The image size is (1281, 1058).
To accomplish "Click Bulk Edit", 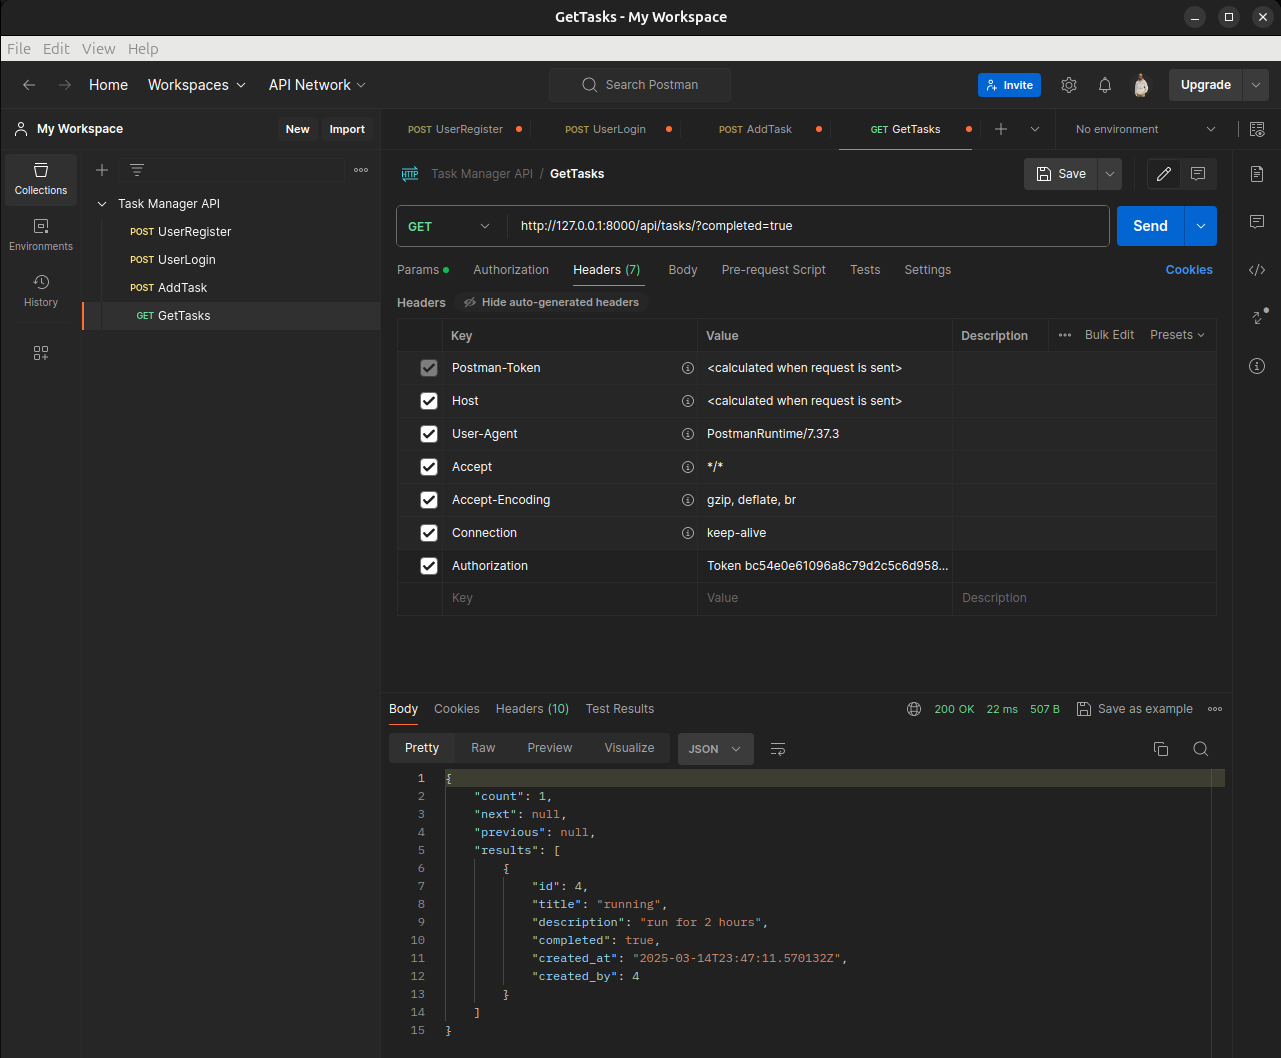I will click(x=1109, y=335).
